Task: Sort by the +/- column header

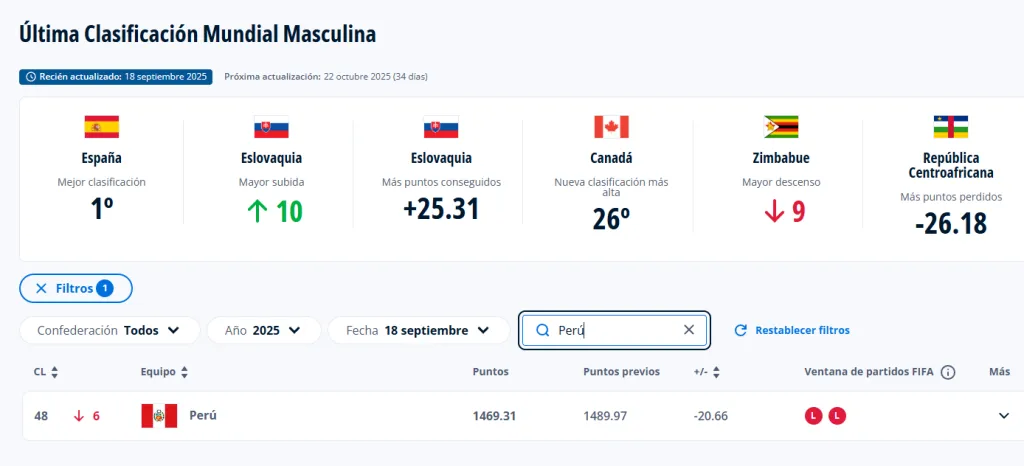Action: tap(707, 372)
